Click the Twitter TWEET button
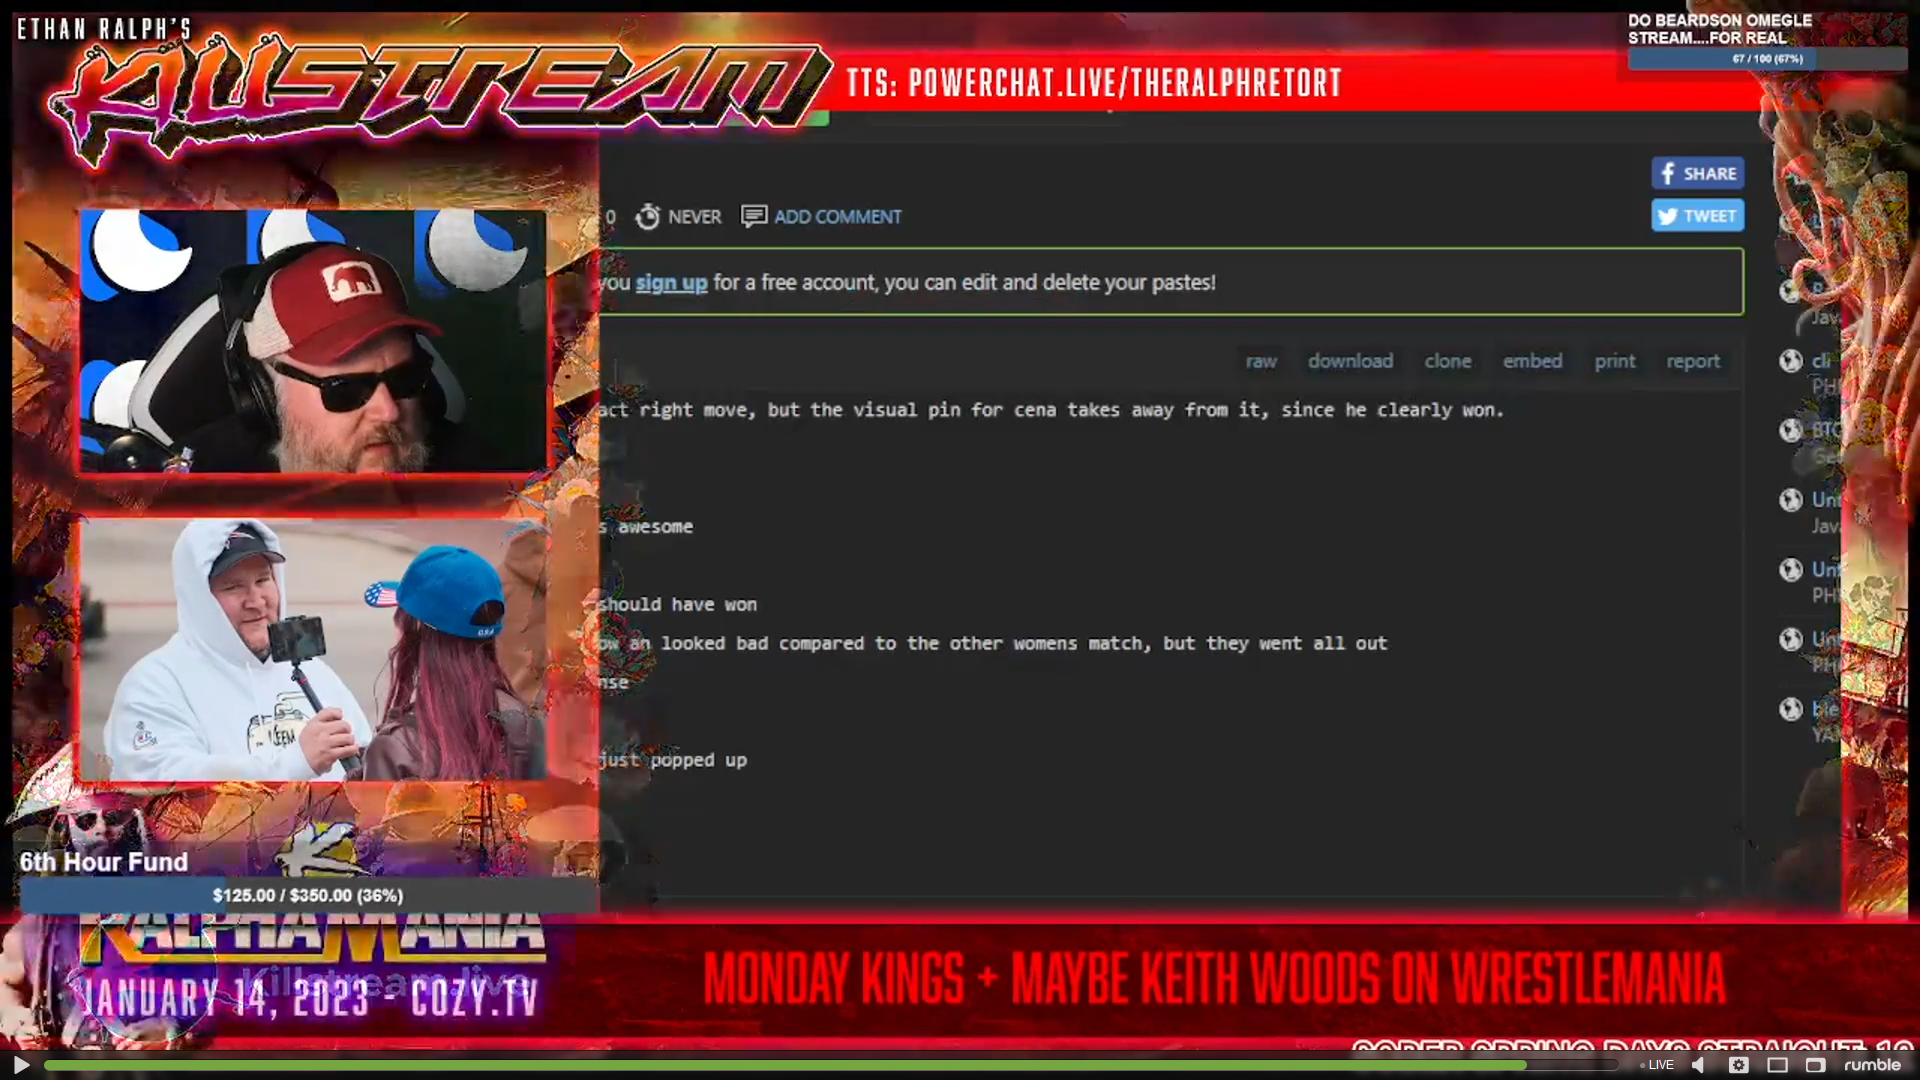 [x=1698, y=215]
